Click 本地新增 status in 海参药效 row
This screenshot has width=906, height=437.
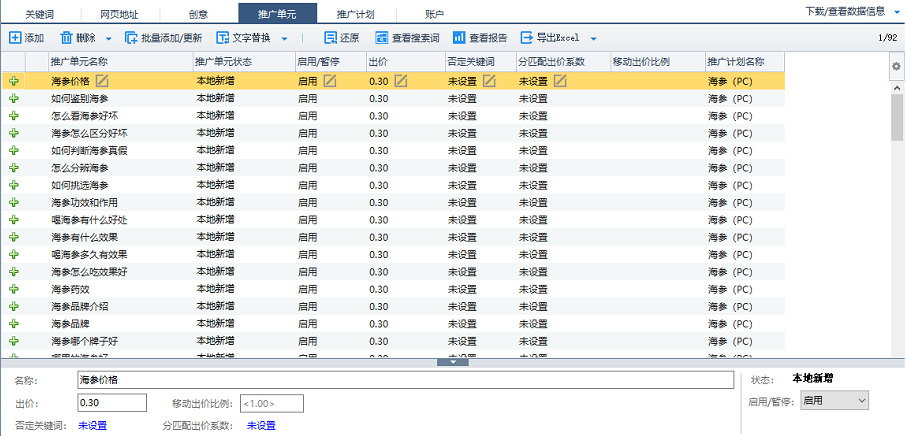(x=216, y=288)
